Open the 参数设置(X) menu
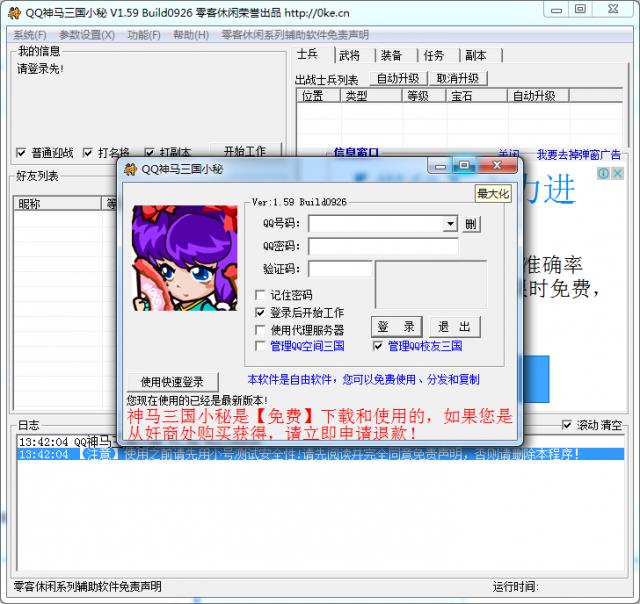 click(87, 35)
